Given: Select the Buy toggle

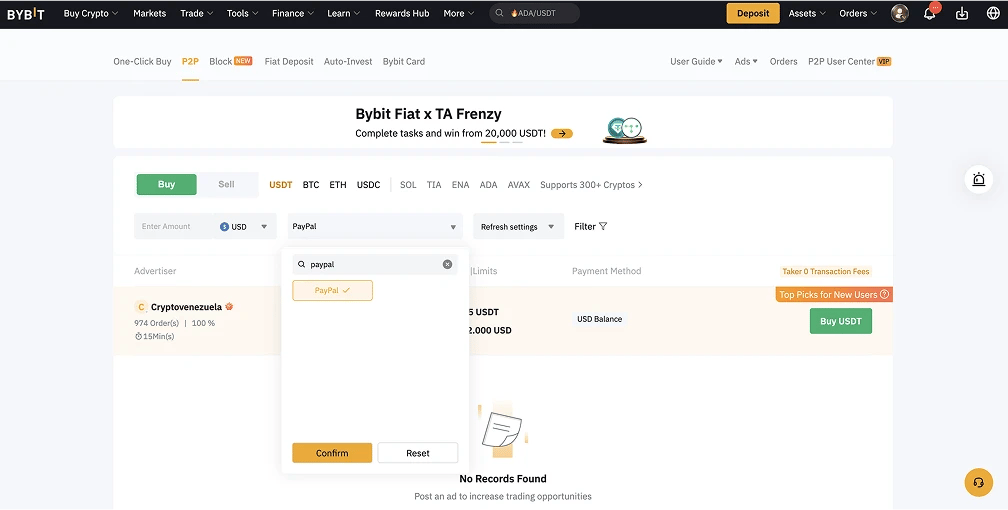Looking at the screenshot, I should coord(166,184).
